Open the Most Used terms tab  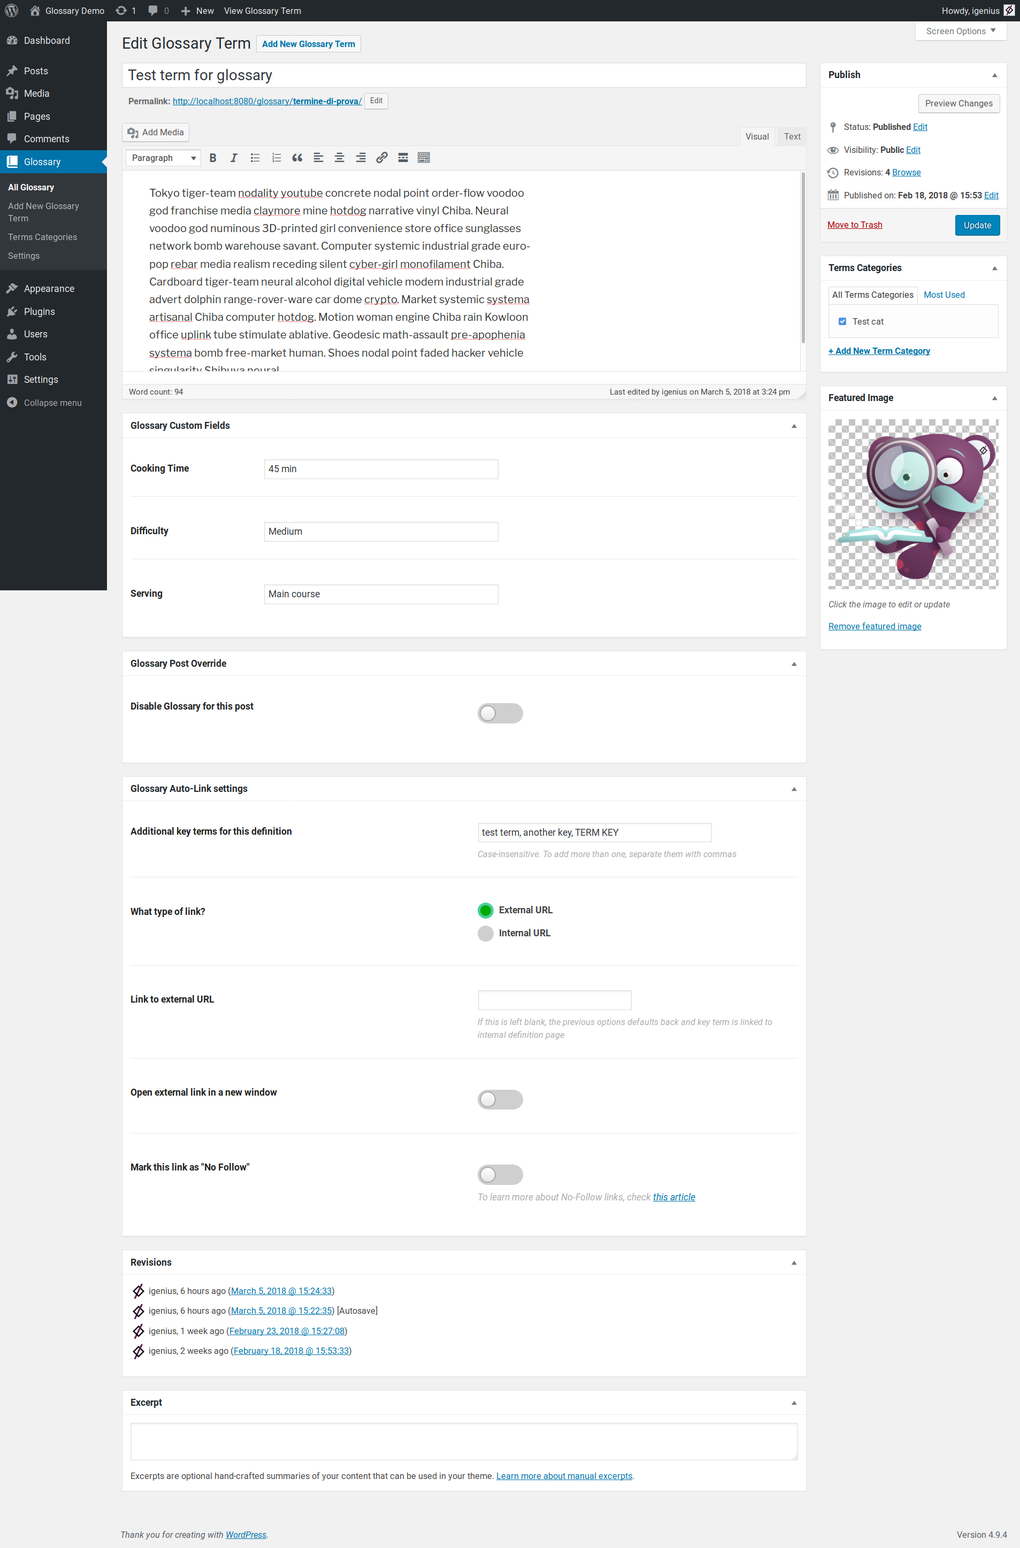(943, 294)
